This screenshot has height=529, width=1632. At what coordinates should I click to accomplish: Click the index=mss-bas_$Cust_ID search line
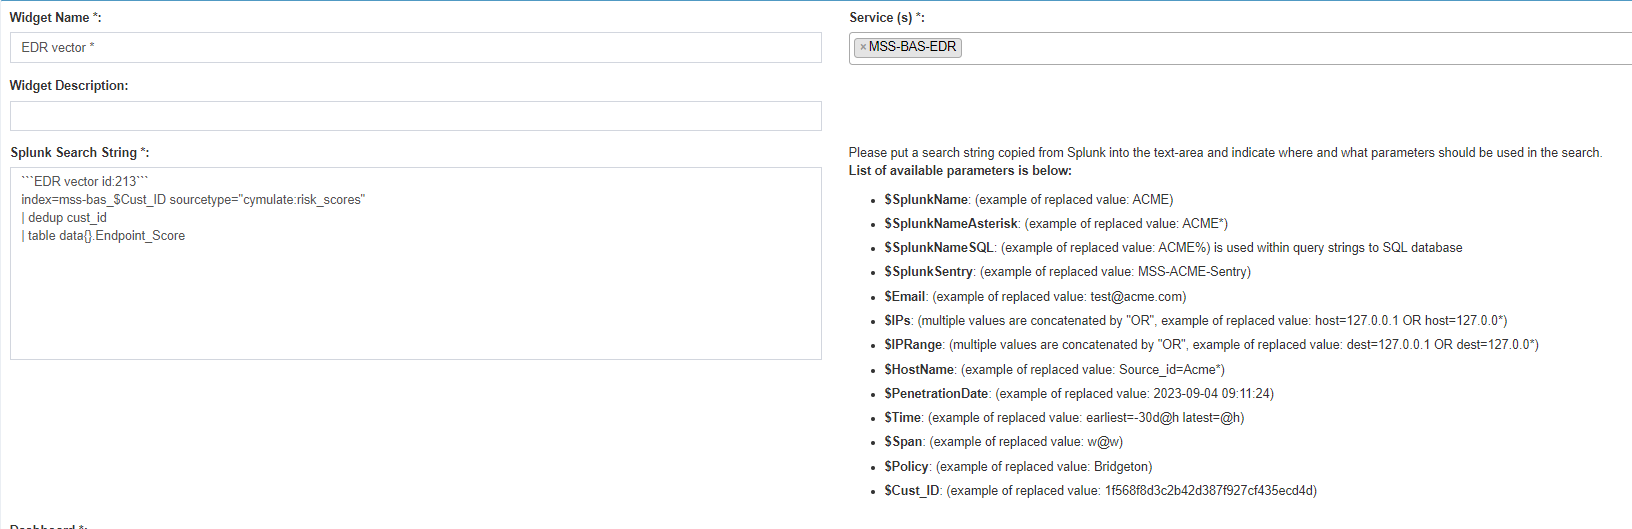(x=193, y=199)
